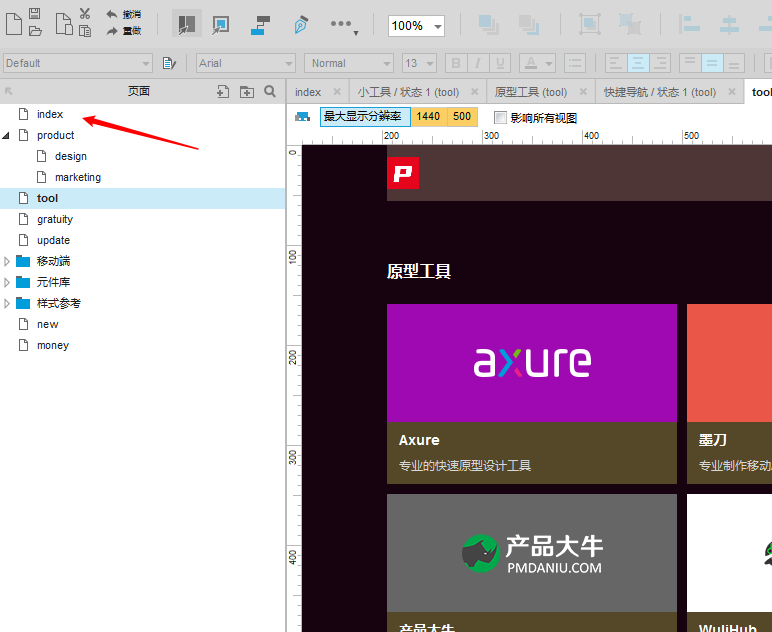Click the Align Left edges icon

pos(689,24)
